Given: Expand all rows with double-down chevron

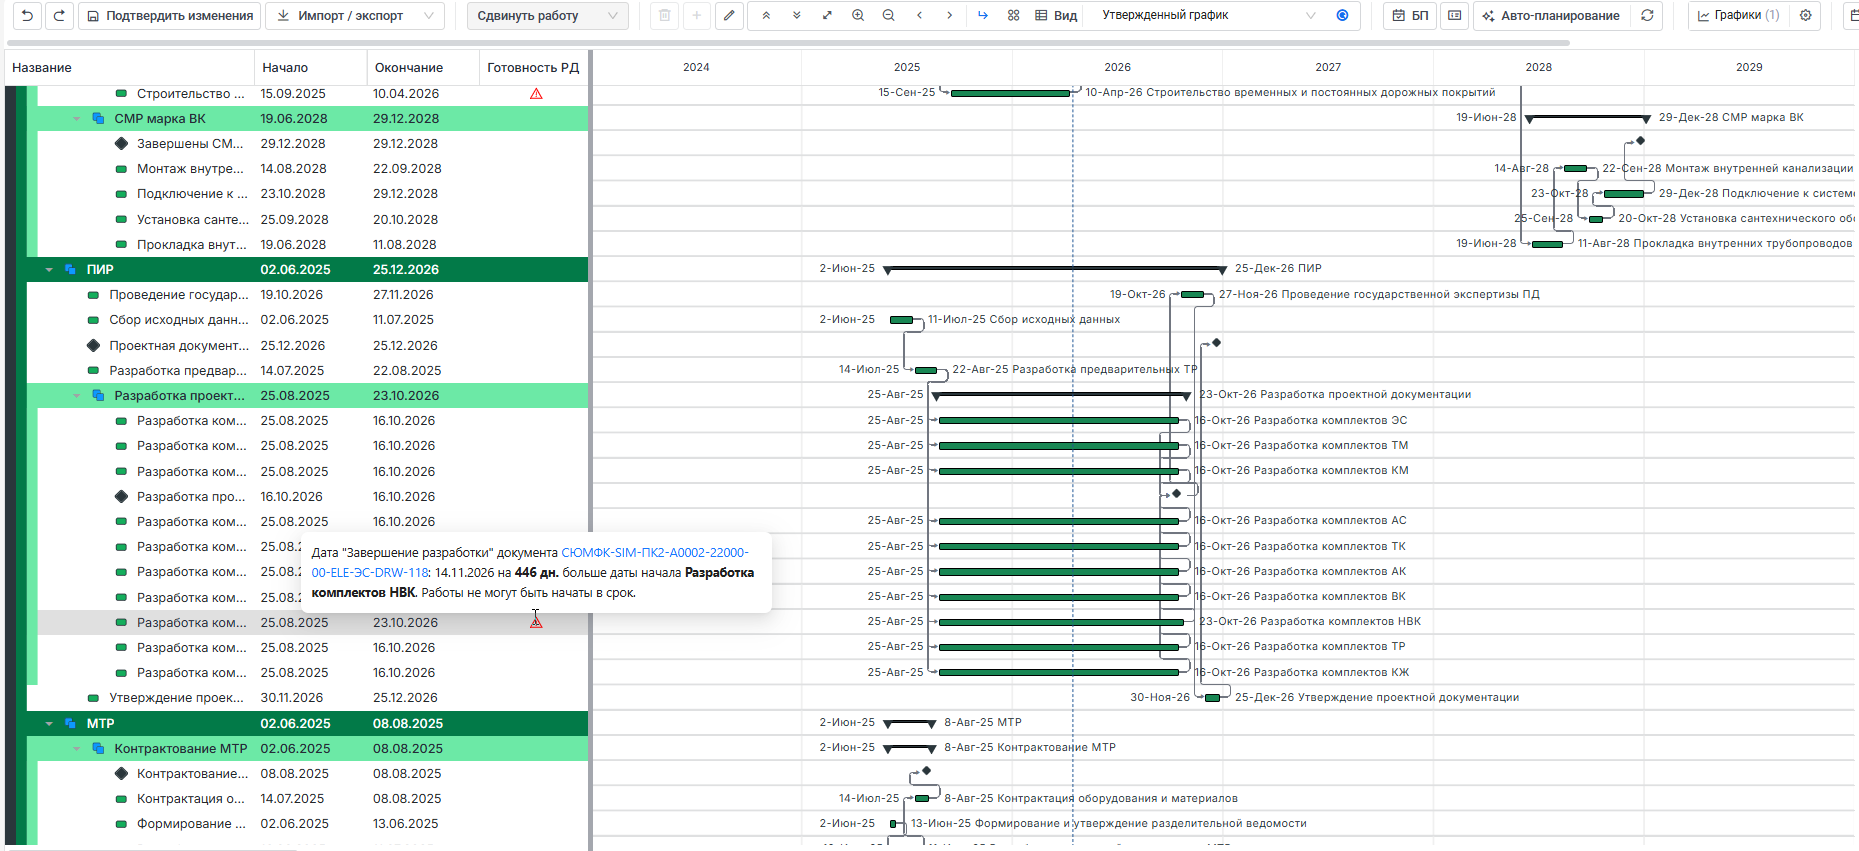Looking at the screenshot, I should coord(796,16).
